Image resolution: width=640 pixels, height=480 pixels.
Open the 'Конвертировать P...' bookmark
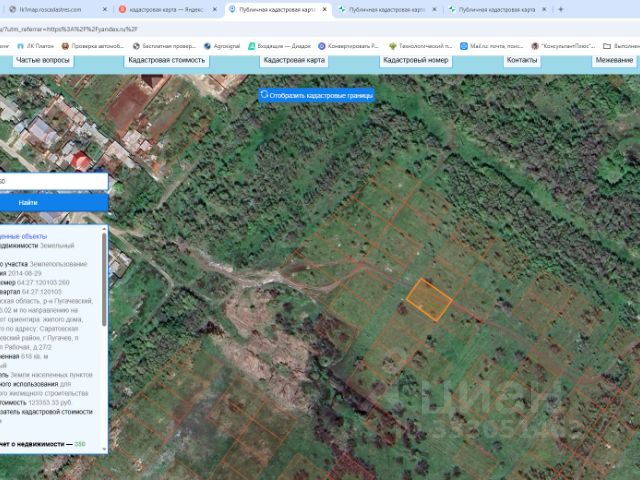click(348, 46)
